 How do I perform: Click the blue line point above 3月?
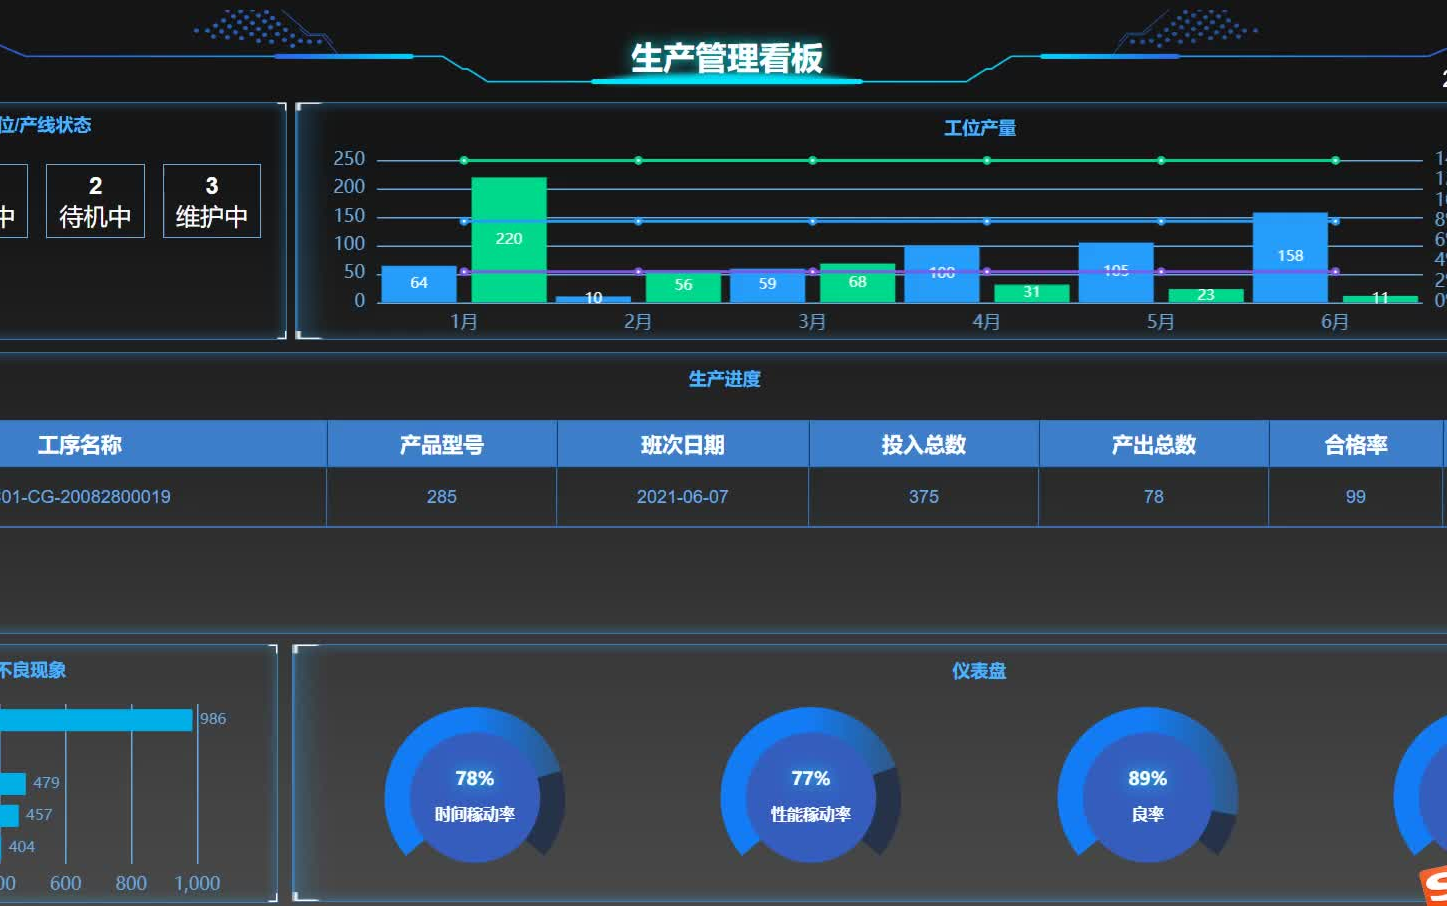(812, 221)
